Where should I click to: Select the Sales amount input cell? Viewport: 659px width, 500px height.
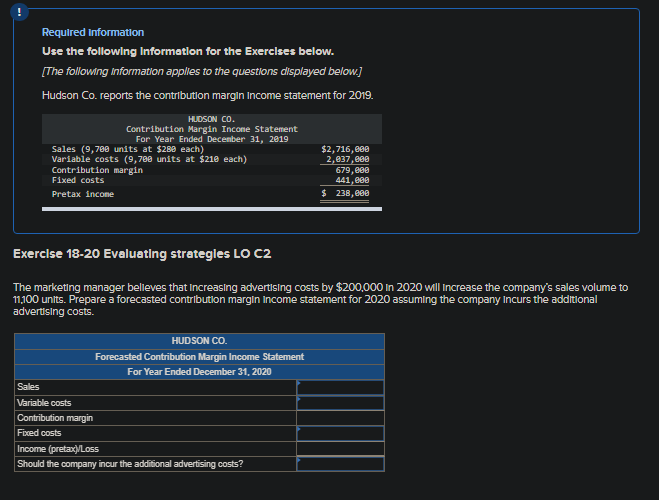340,387
